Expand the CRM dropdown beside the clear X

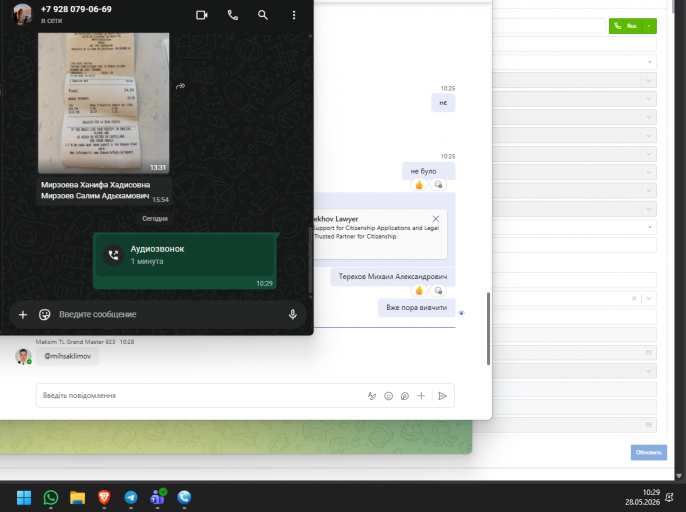649,298
